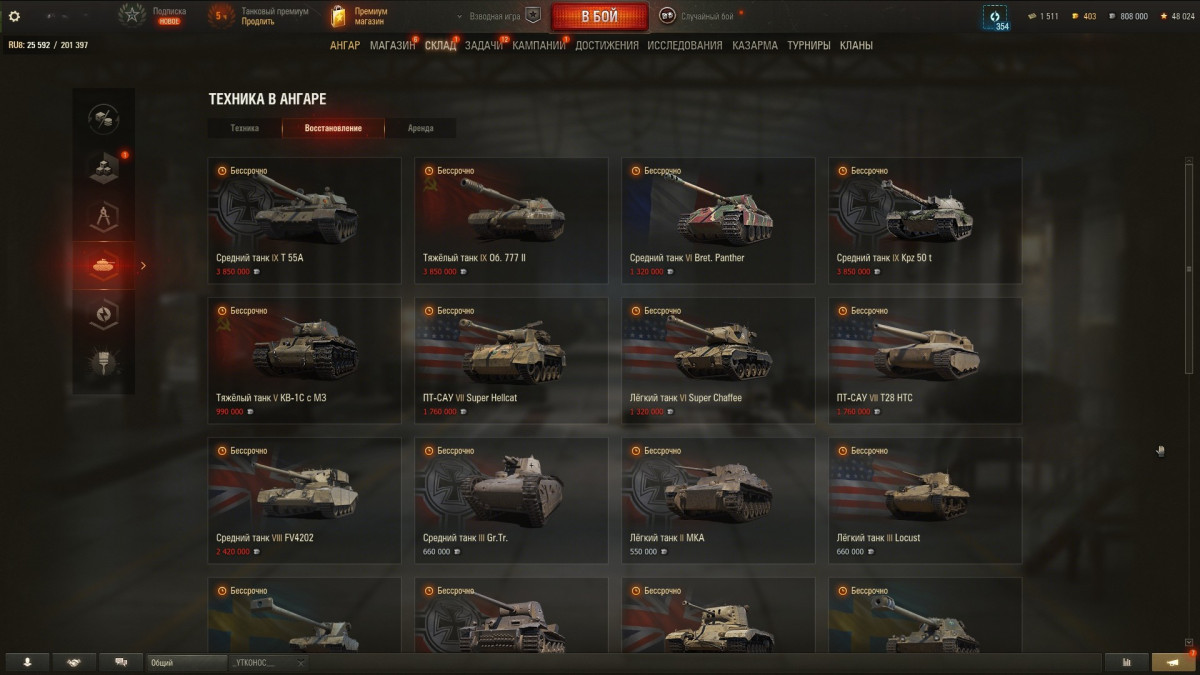This screenshot has height=675, width=1200.
Task: Click the handshake contacts icon at bottom
Action: [x=74, y=662]
